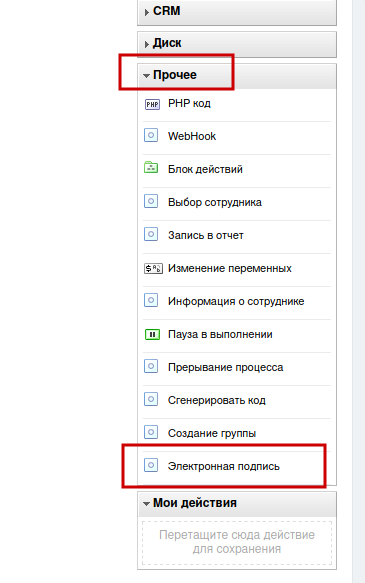Select the Информация о сотруднике item
The height and width of the screenshot is (583, 365).
click(x=236, y=301)
